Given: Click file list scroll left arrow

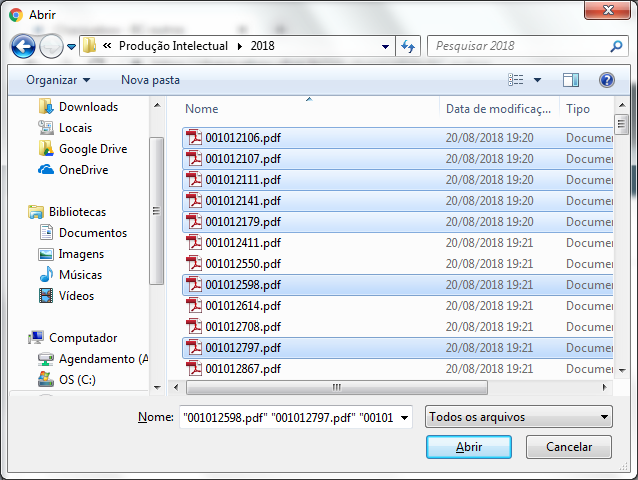Looking at the screenshot, I should tap(176, 387).
